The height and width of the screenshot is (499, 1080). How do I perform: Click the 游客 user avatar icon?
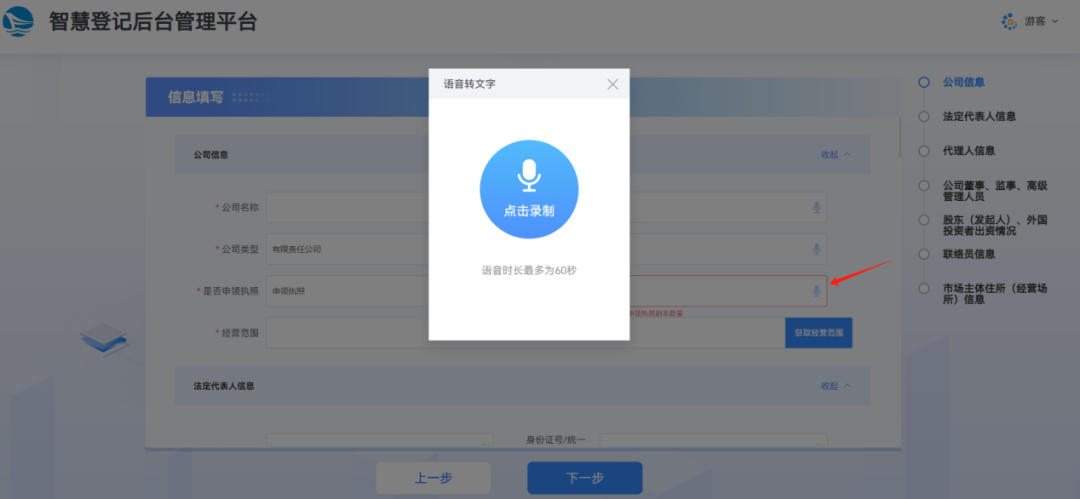pyautogui.click(x=1009, y=21)
